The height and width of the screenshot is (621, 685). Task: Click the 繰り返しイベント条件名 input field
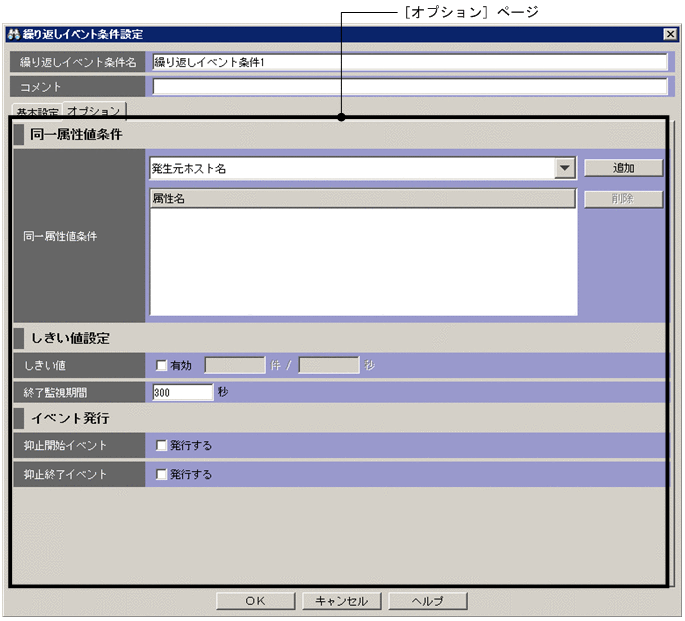tap(410, 62)
